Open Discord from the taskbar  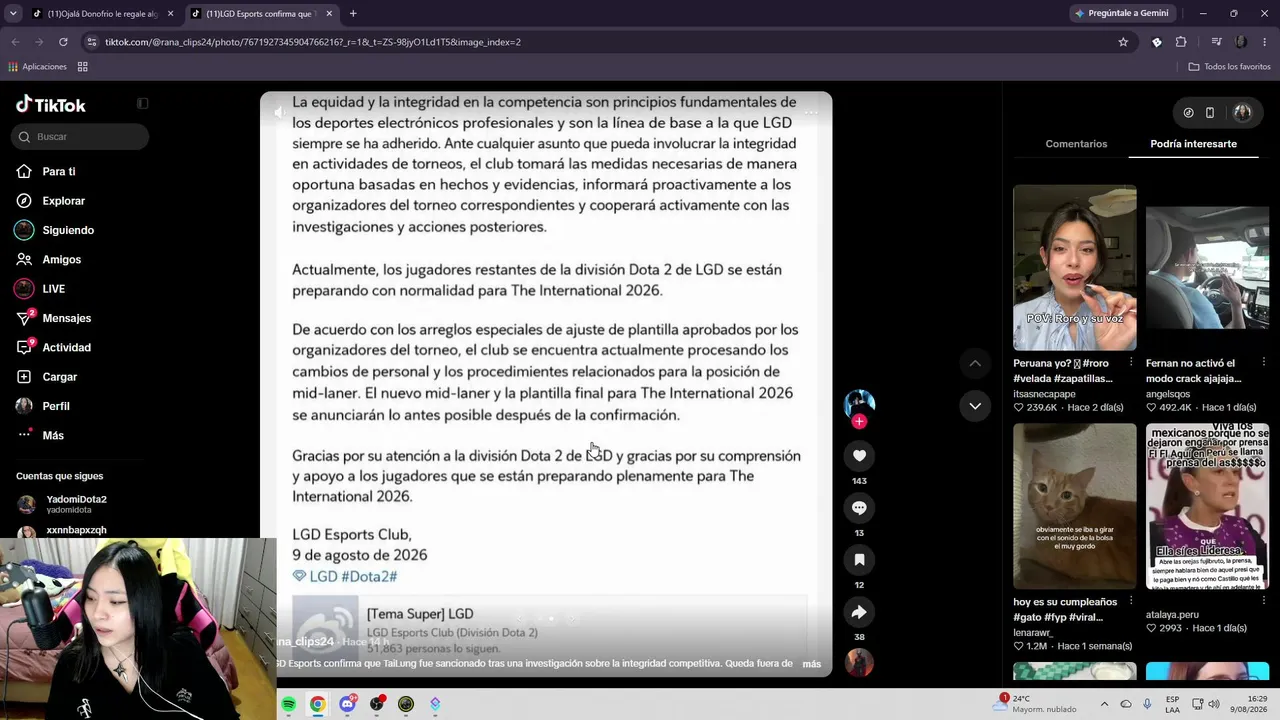coord(347,705)
